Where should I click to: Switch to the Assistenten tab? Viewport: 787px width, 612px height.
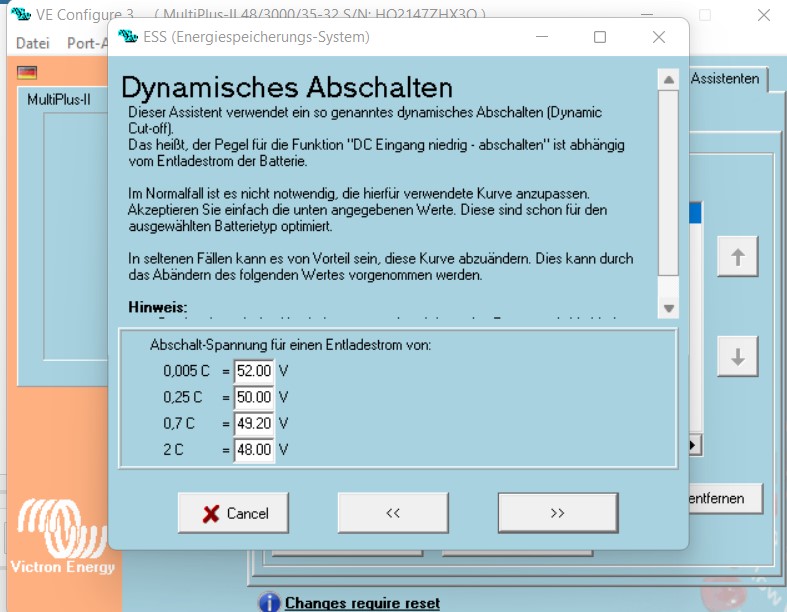pyautogui.click(x=725, y=78)
